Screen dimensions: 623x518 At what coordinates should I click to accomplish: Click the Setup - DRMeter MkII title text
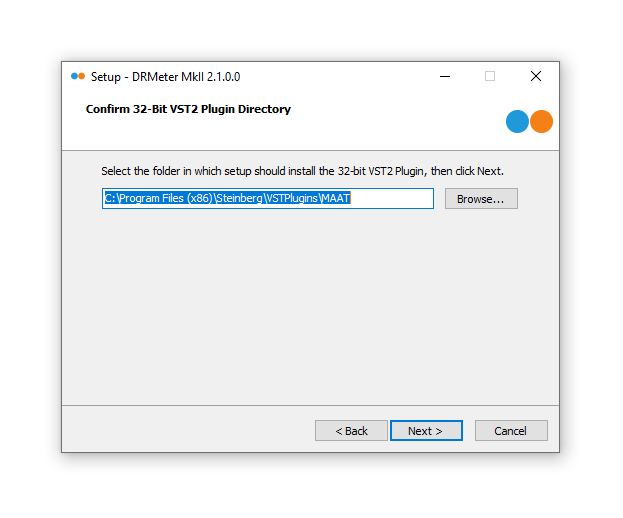click(165, 76)
